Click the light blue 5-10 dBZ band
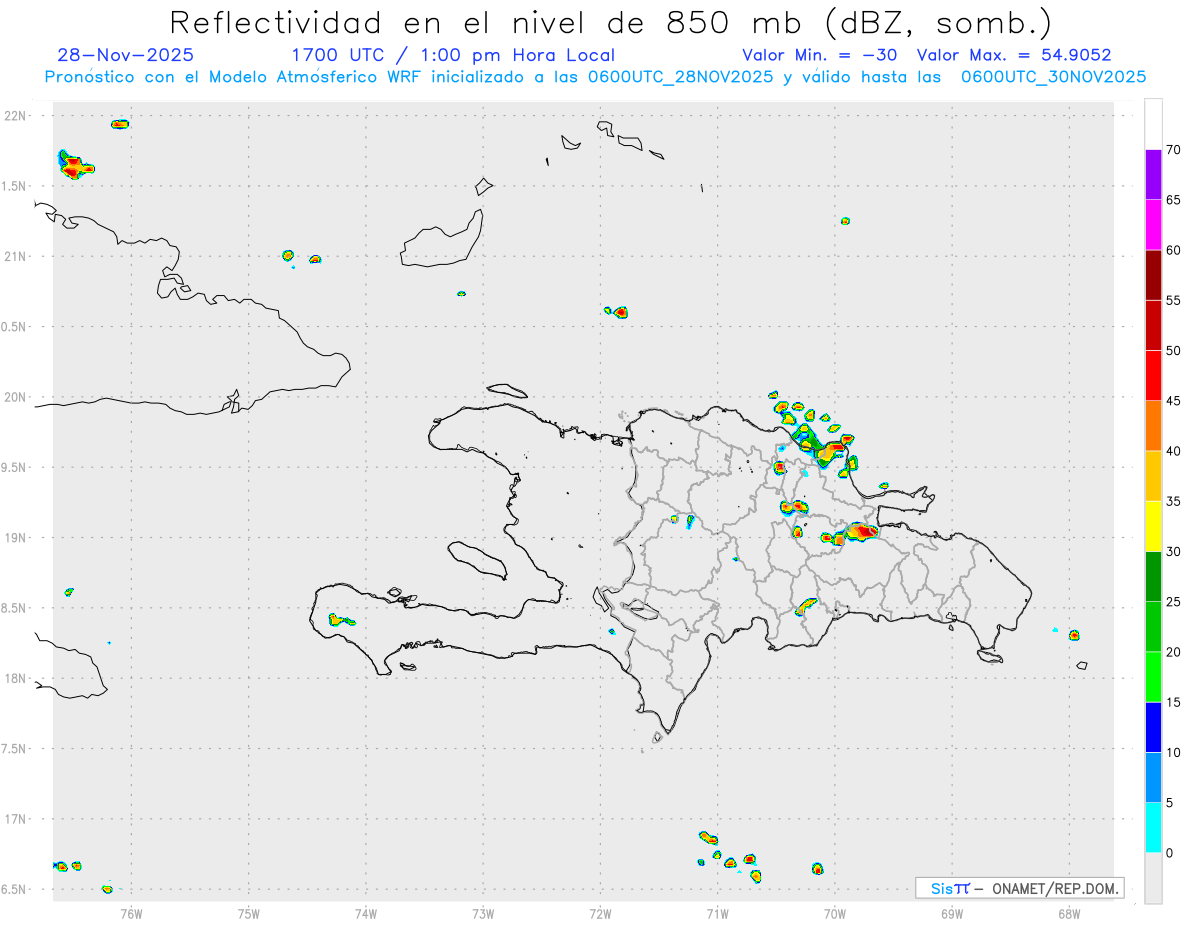The image size is (1200, 927). click(1153, 777)
